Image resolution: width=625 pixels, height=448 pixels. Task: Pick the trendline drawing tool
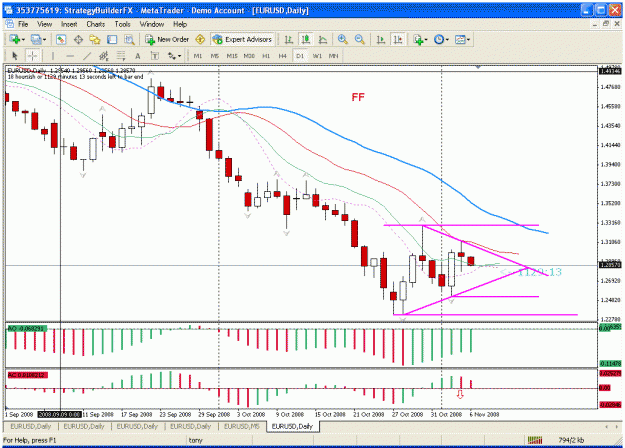point(87,56)
